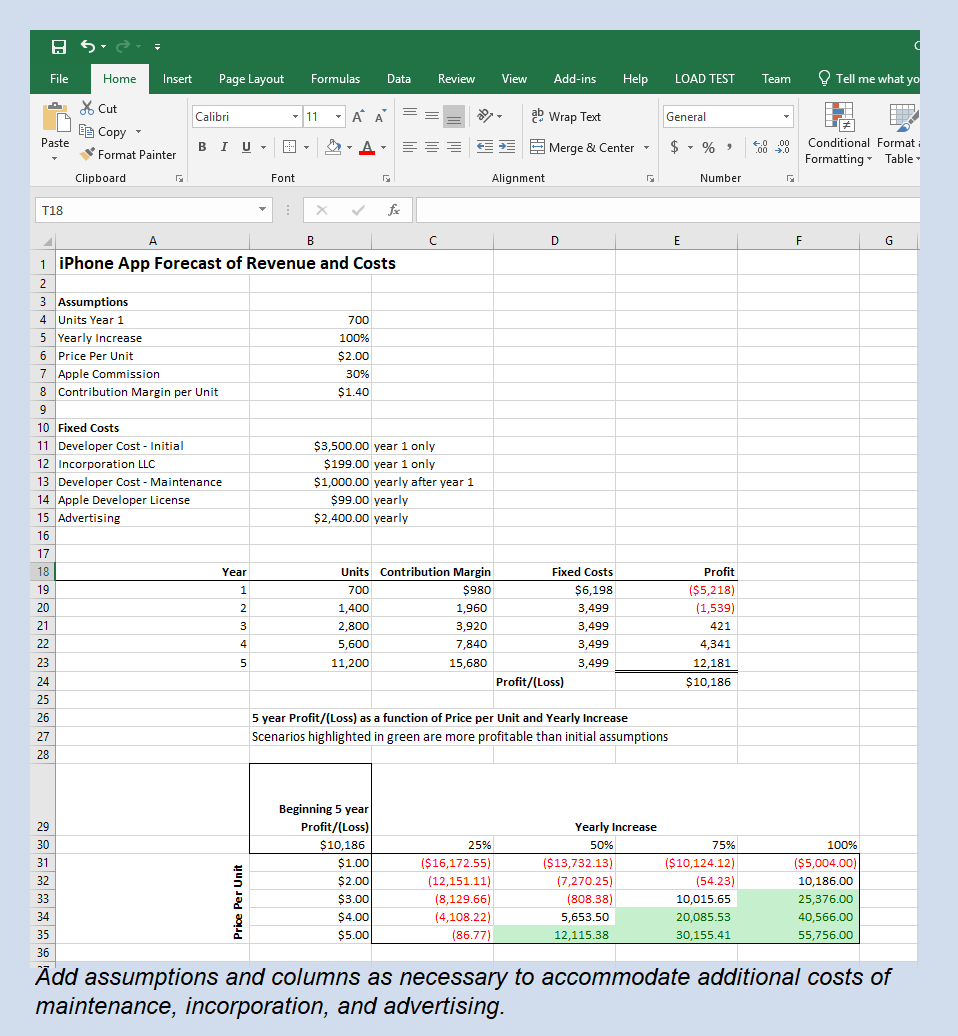Open the Data ribbon tab

pyautogui.click(x=398, y=78)
